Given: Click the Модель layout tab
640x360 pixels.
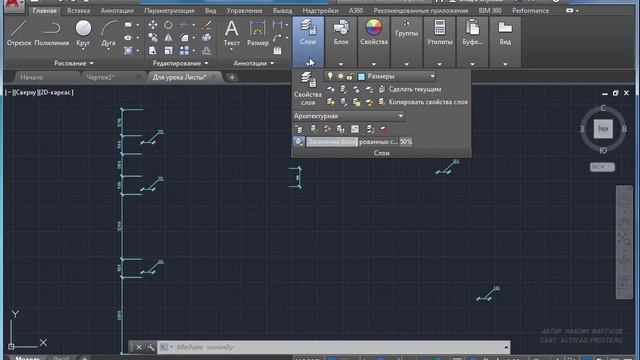Looking at the screenshot, I should click(x=28, y=358).
